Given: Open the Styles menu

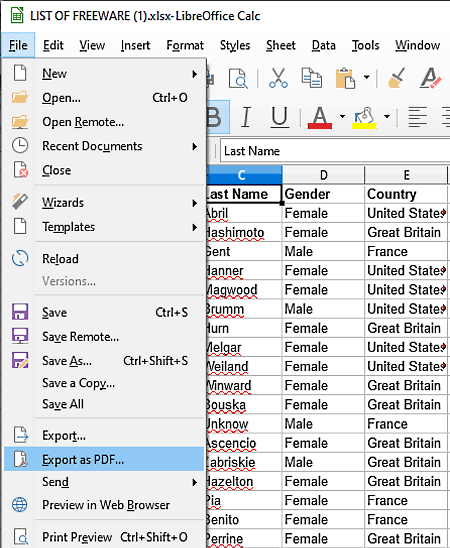Looking at the screenshot, I should coord(235,45).
